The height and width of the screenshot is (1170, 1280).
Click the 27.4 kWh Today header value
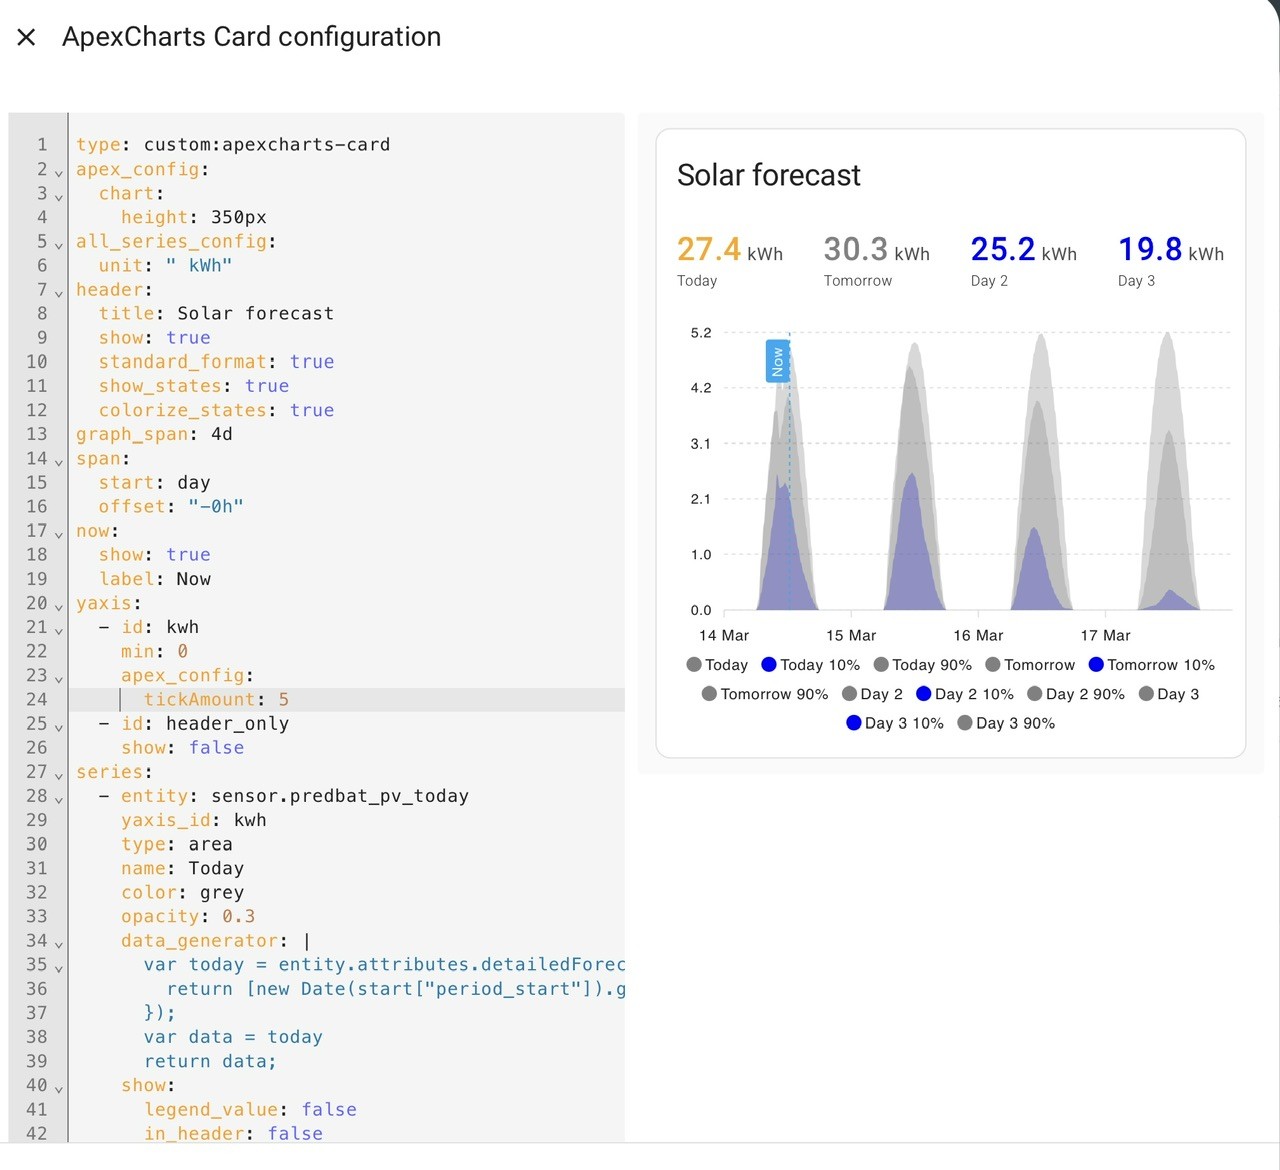point(730,249)
